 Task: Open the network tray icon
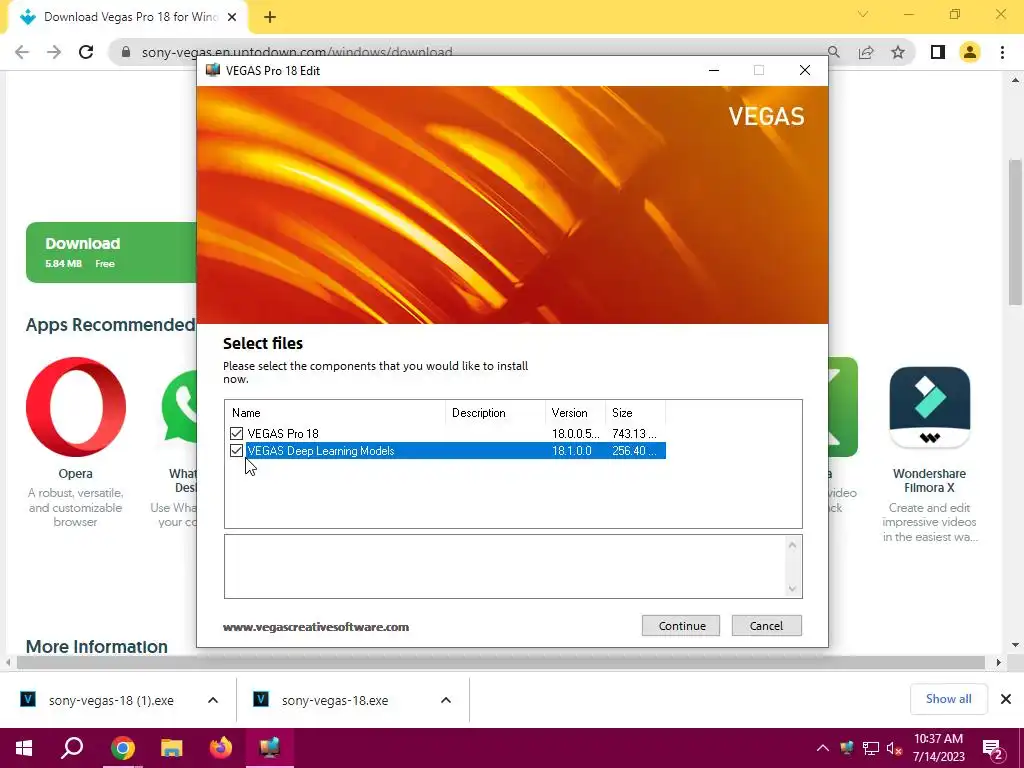click(x=871, y=748)
